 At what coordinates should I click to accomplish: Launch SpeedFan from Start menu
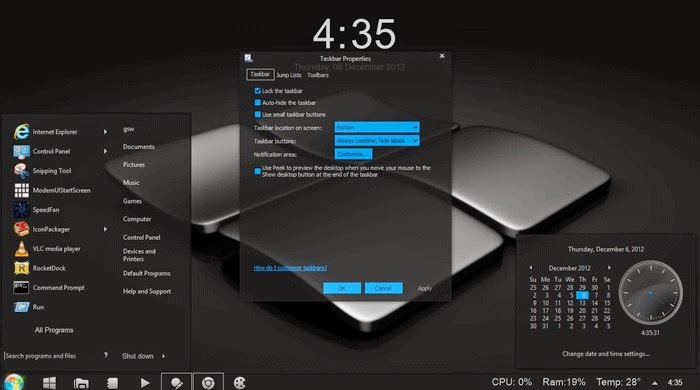[x=37, y=210]
